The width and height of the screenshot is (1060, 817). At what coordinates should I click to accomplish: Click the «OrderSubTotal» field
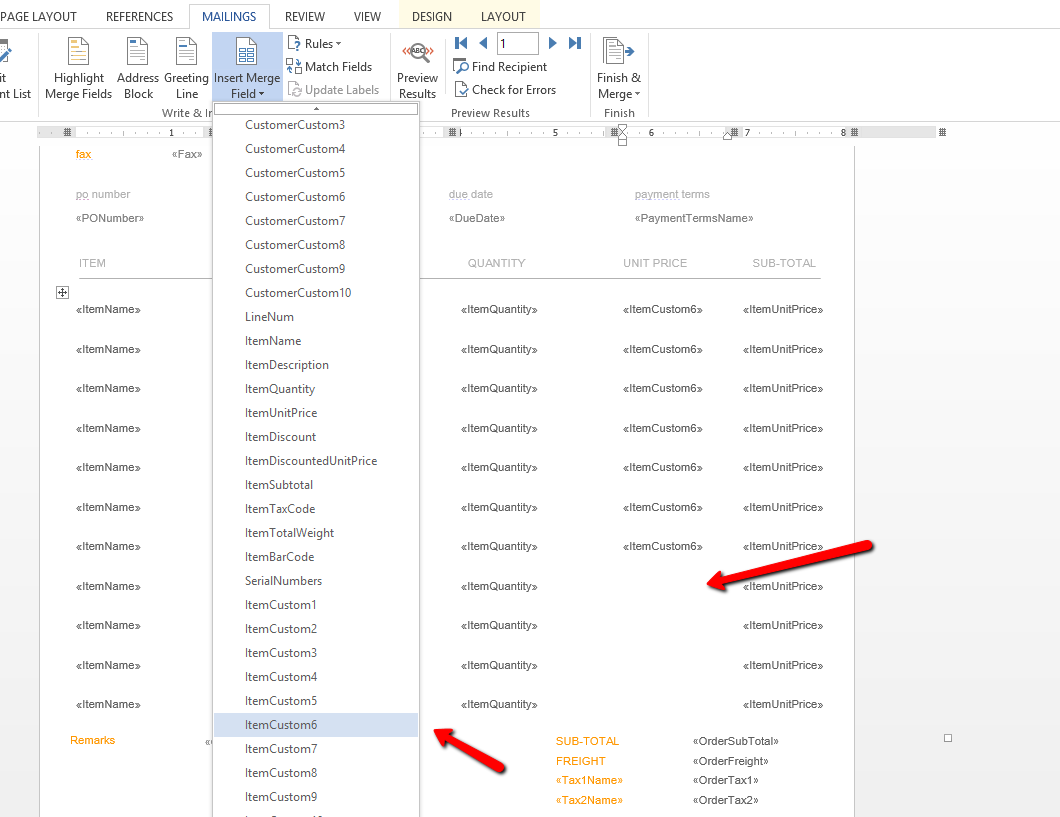click(736, 741)
